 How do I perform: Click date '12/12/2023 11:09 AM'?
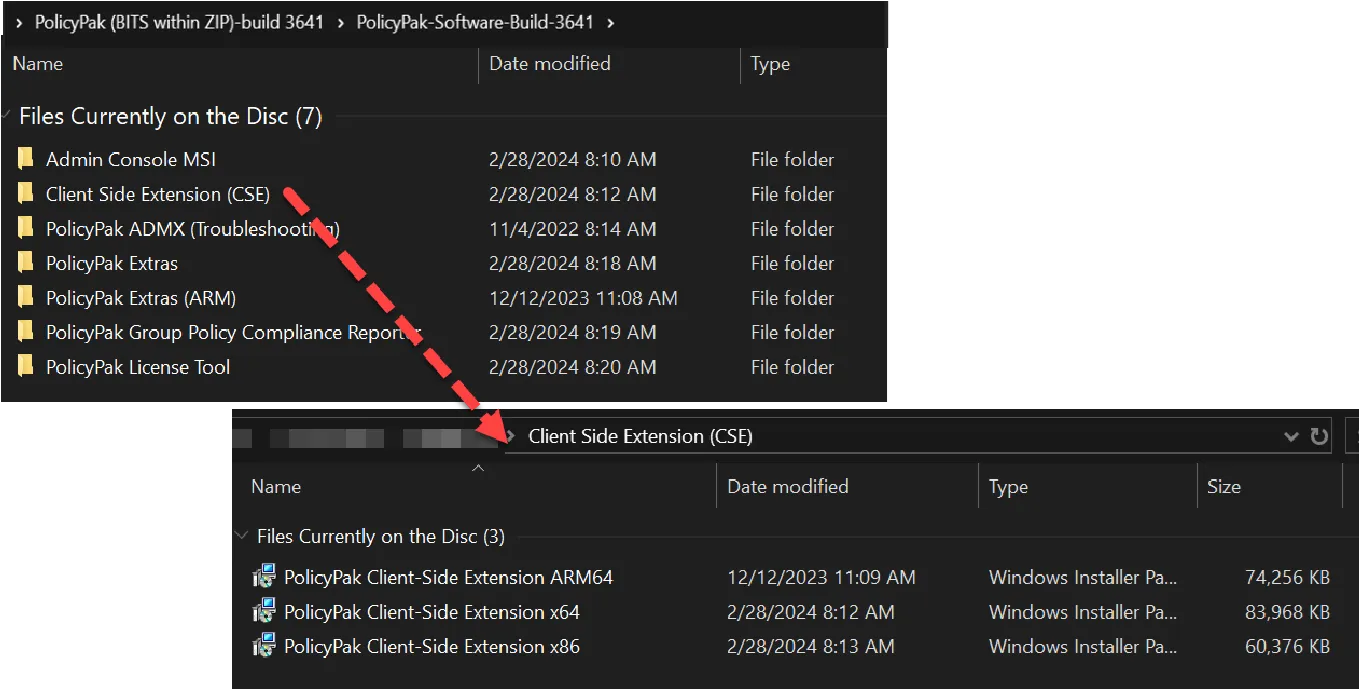pyautogui.click(x=821, y=577)
